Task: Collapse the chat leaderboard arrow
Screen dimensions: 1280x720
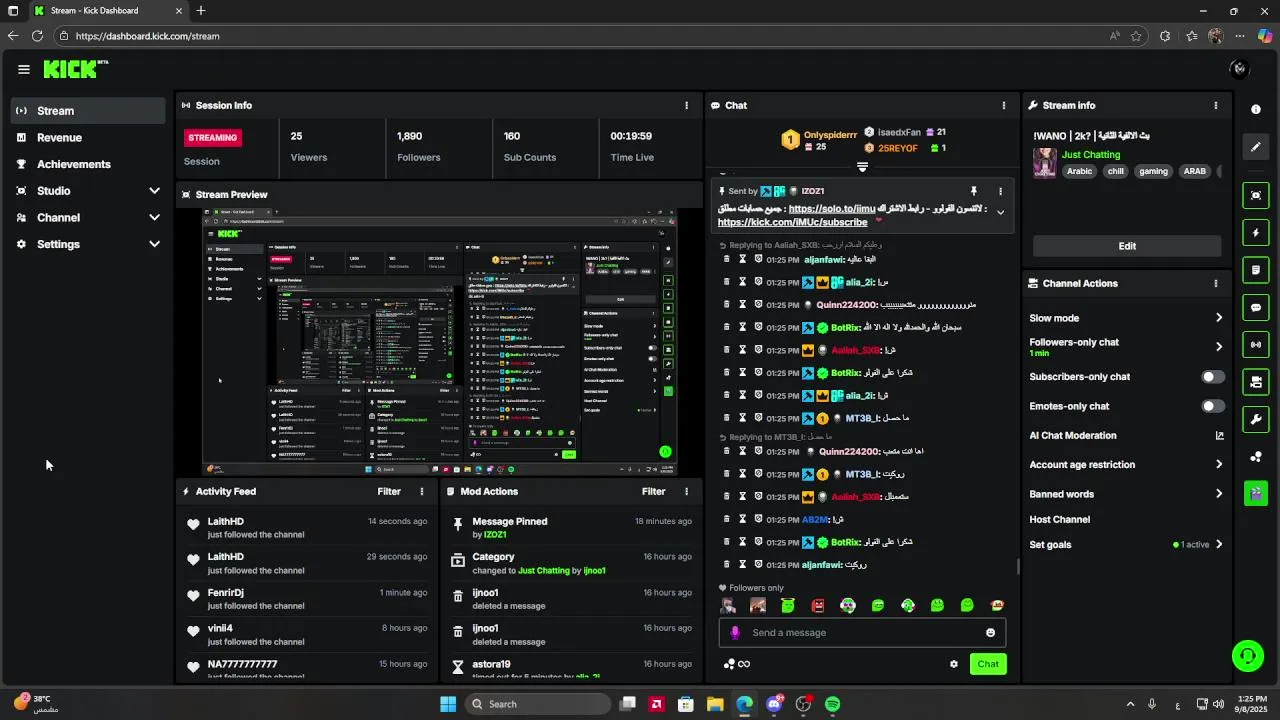Action: (862, 167)
